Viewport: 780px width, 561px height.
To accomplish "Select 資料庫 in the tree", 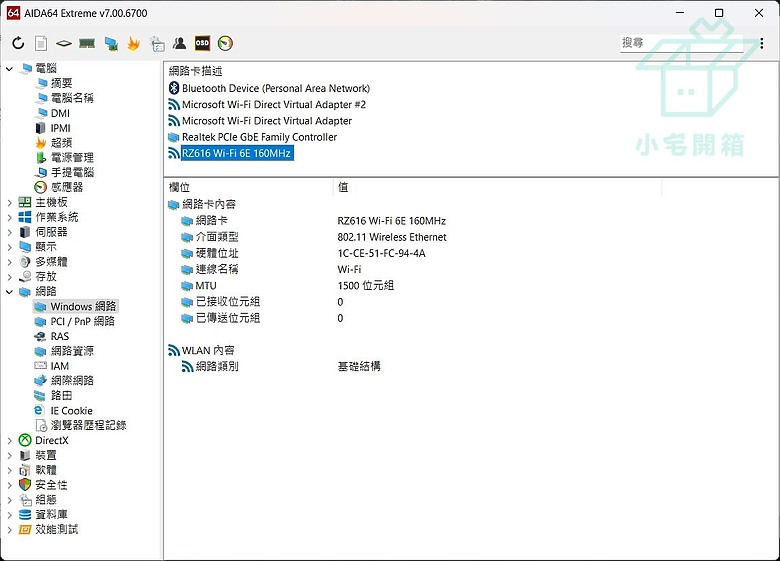I will point(51,515).
